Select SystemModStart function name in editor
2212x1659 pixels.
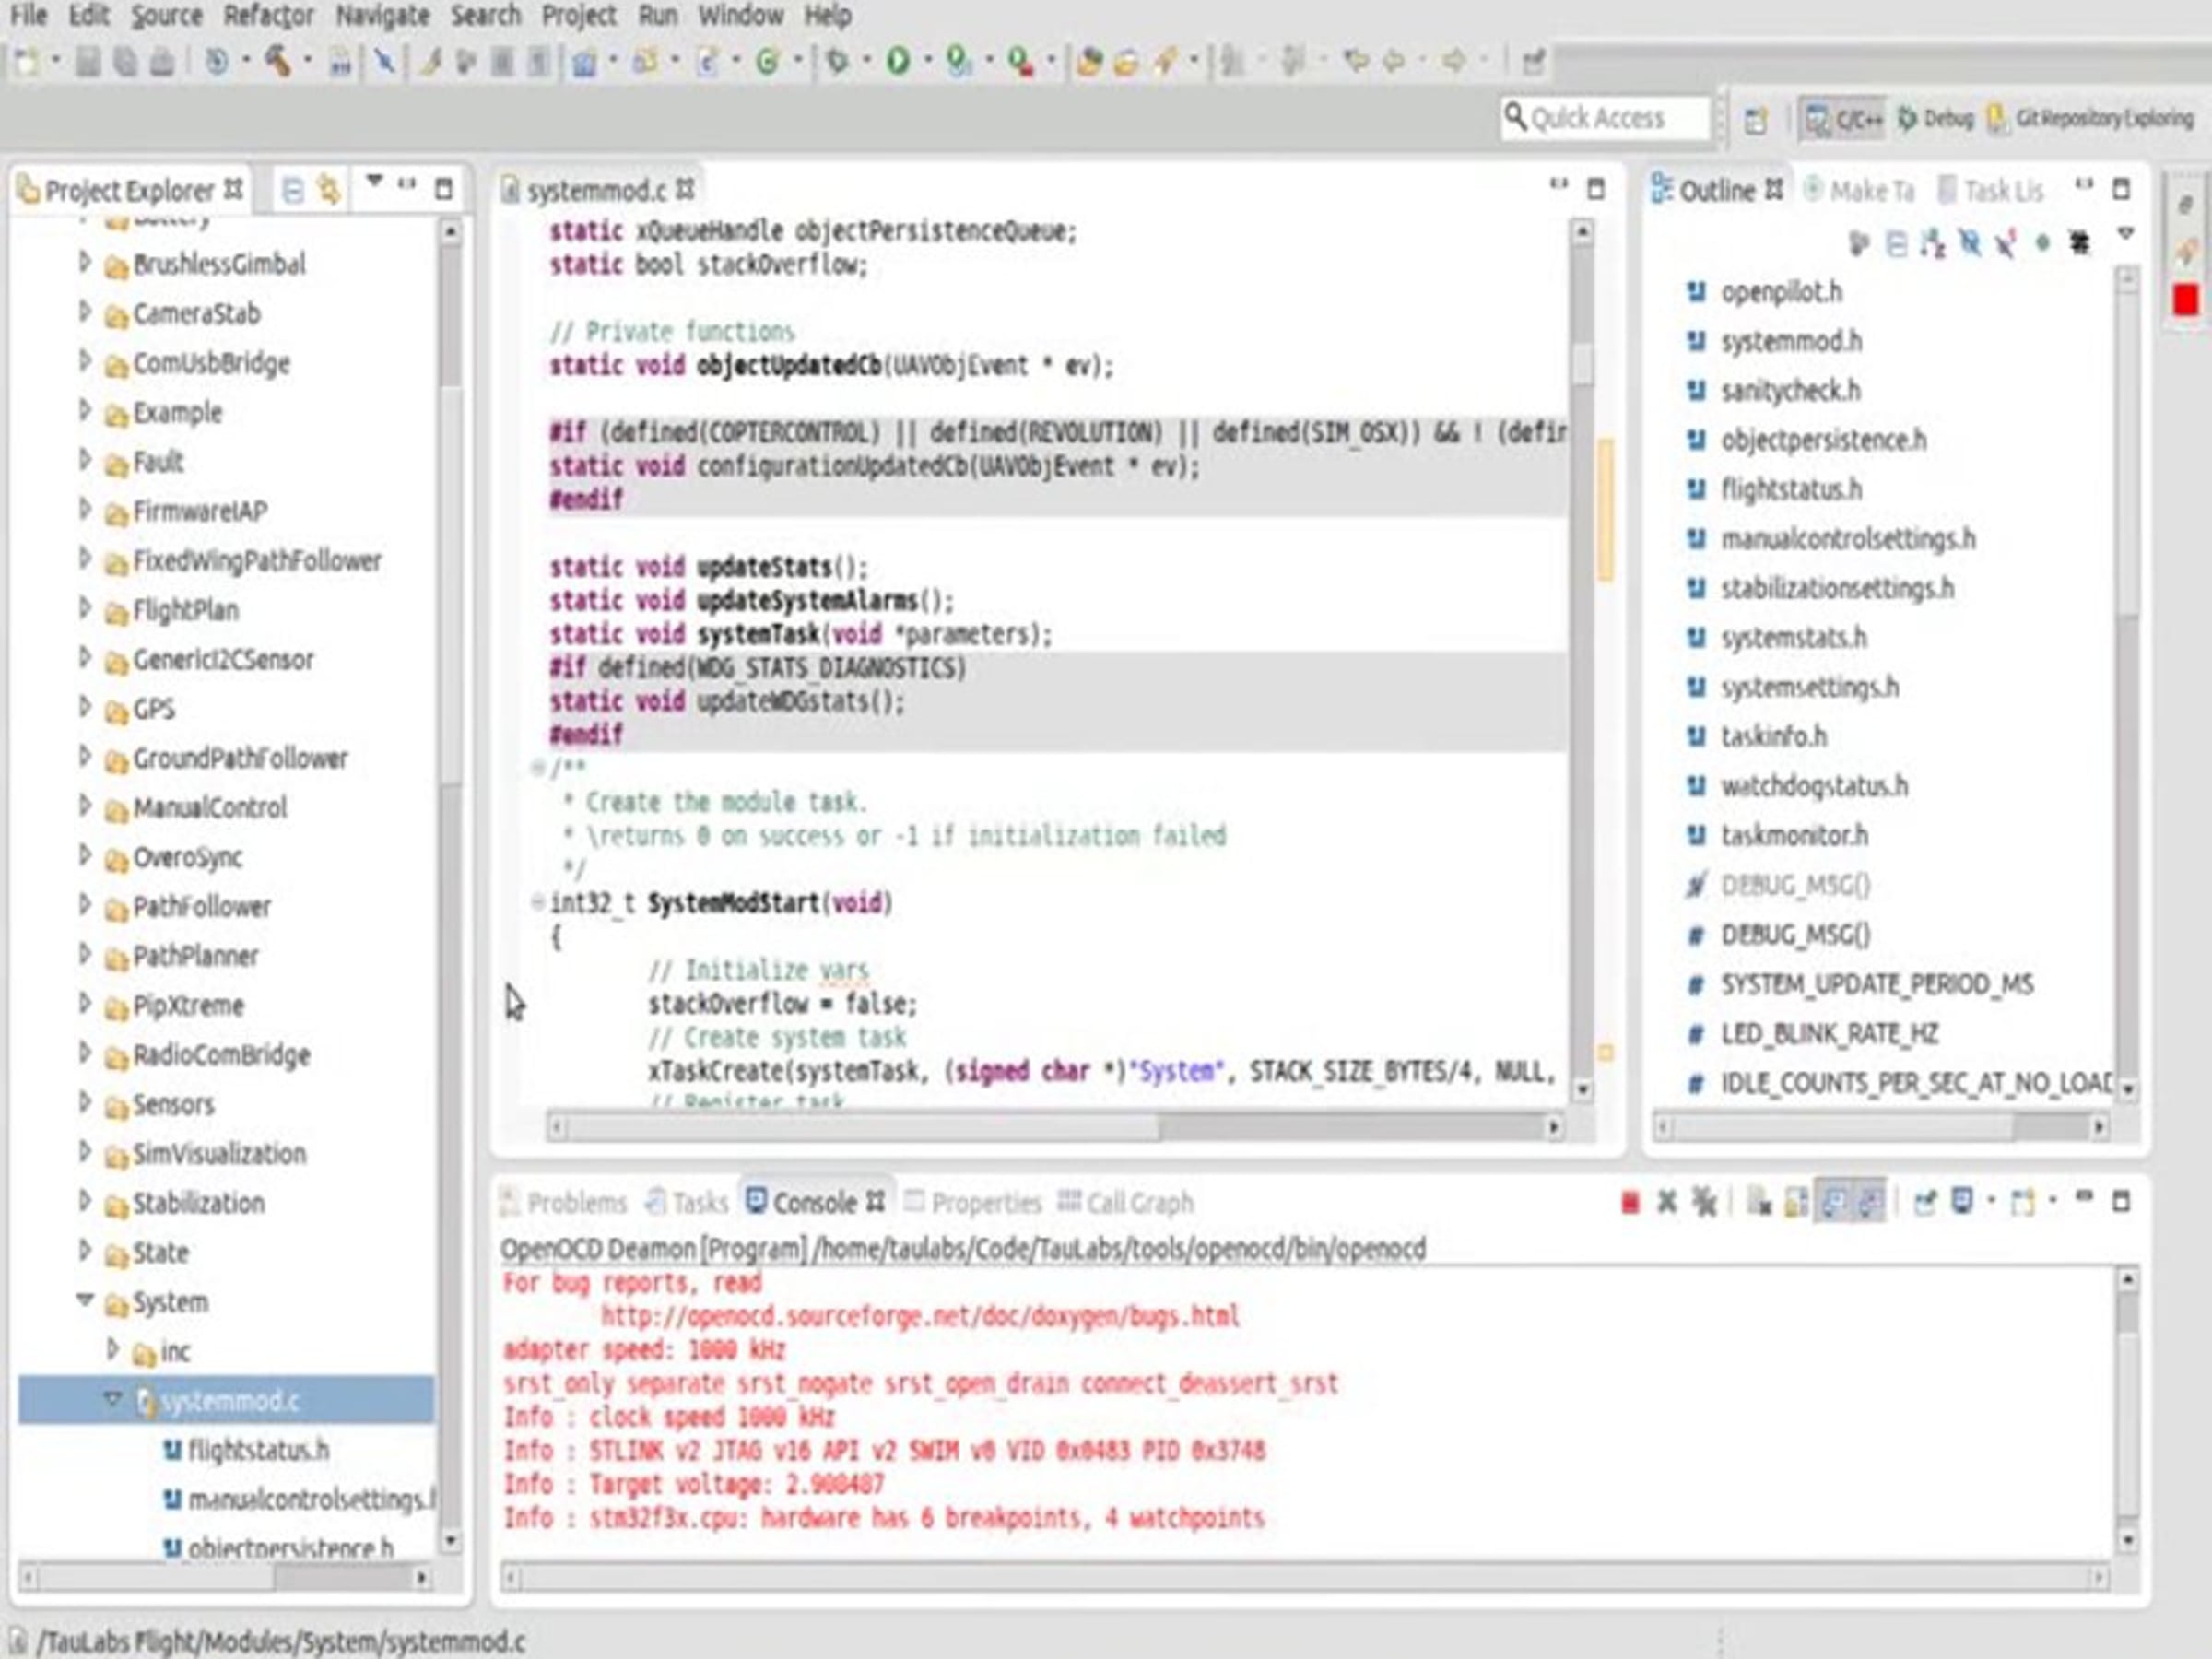[x=734, y=903]
